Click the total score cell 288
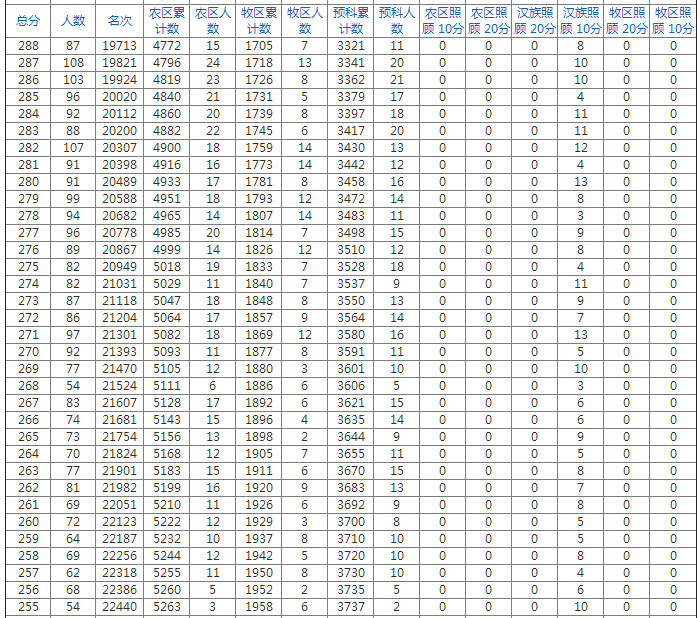 pos(29,46)
